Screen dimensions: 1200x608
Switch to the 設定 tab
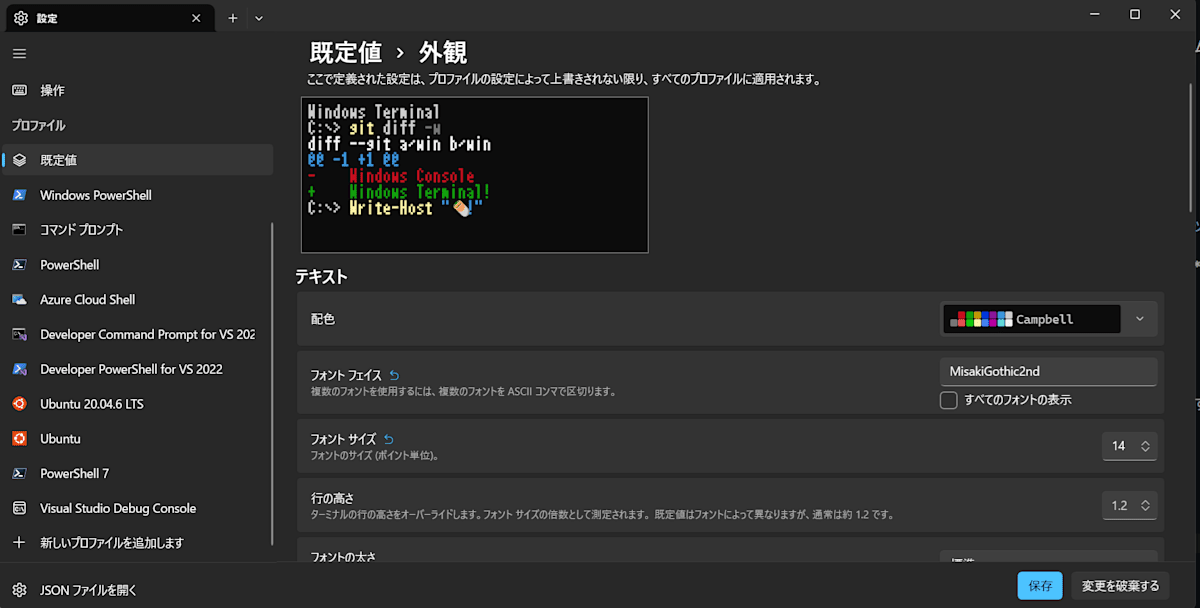(x=108, y=17)
